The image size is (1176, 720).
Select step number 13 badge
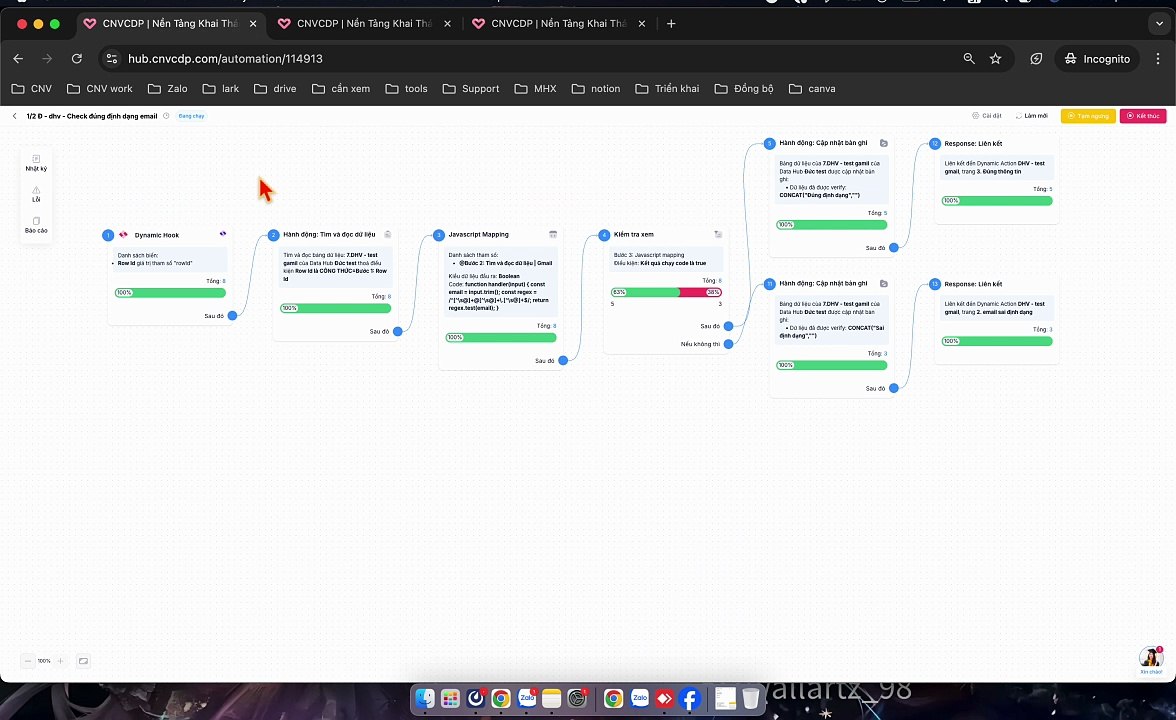coord(934,284)
